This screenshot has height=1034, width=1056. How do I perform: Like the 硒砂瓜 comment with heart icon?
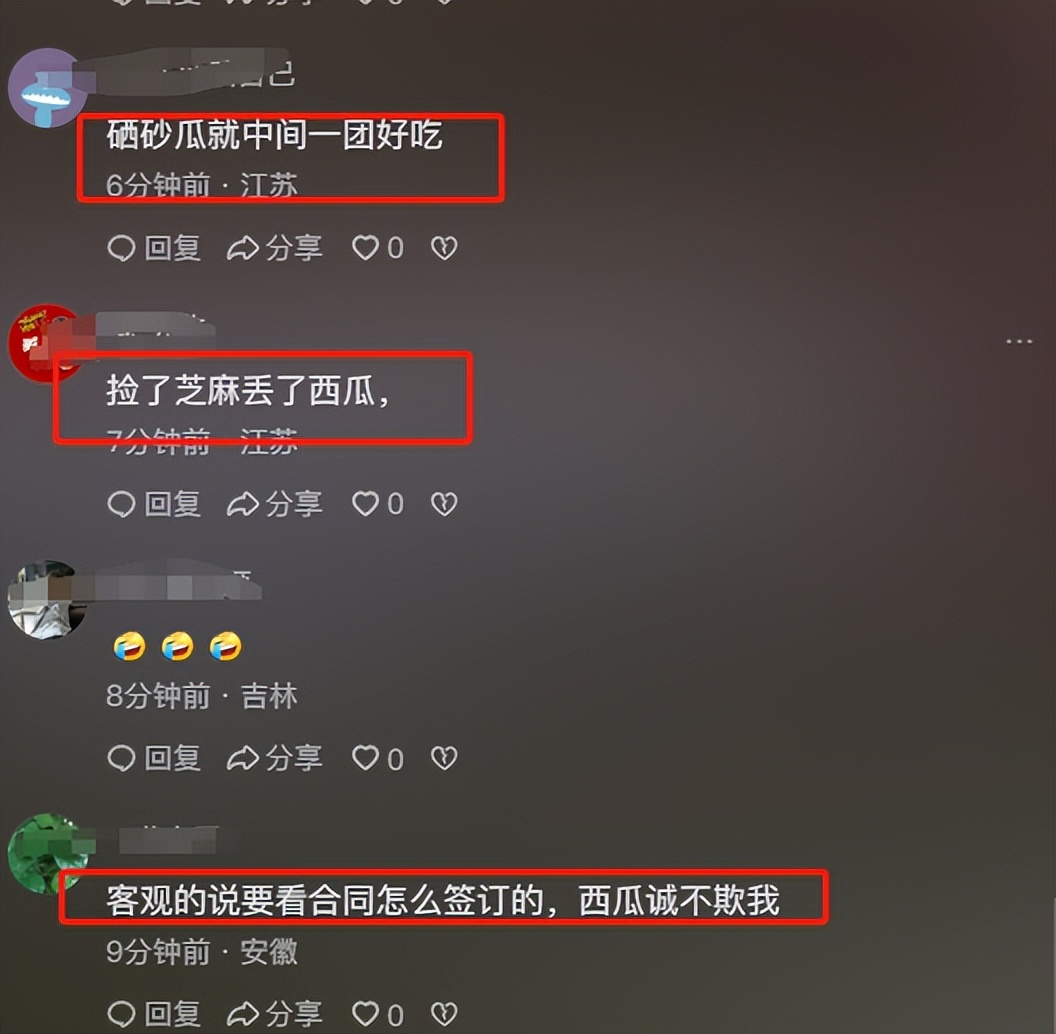377,248
